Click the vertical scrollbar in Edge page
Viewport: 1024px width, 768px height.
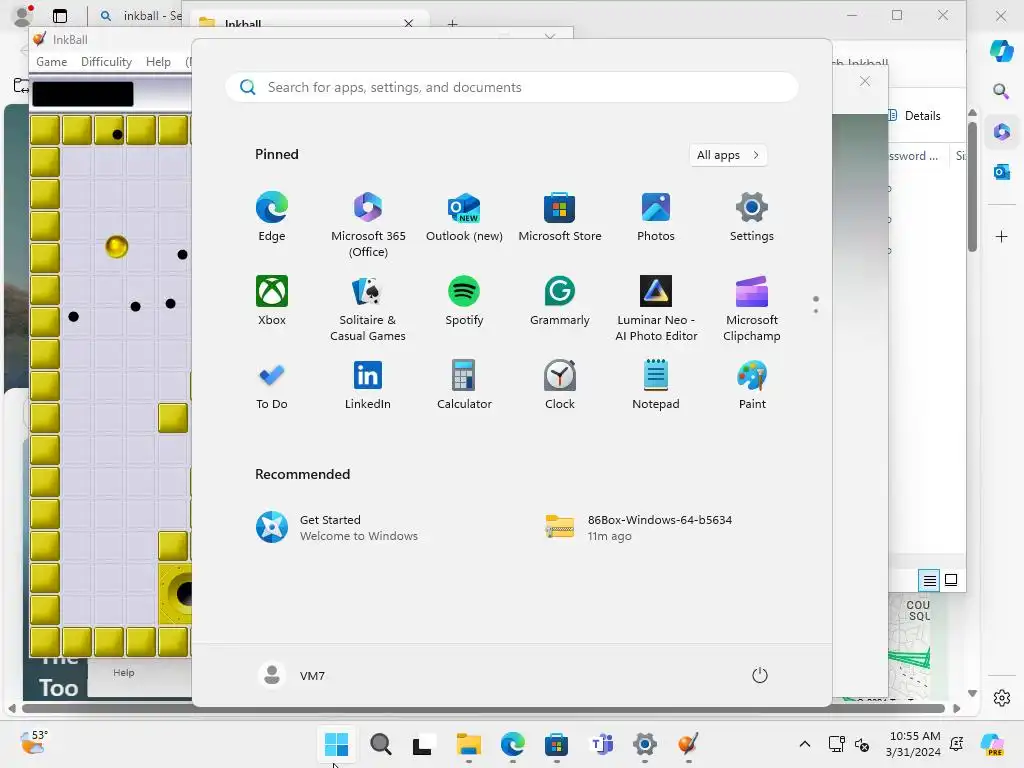[x=972, y=185]
